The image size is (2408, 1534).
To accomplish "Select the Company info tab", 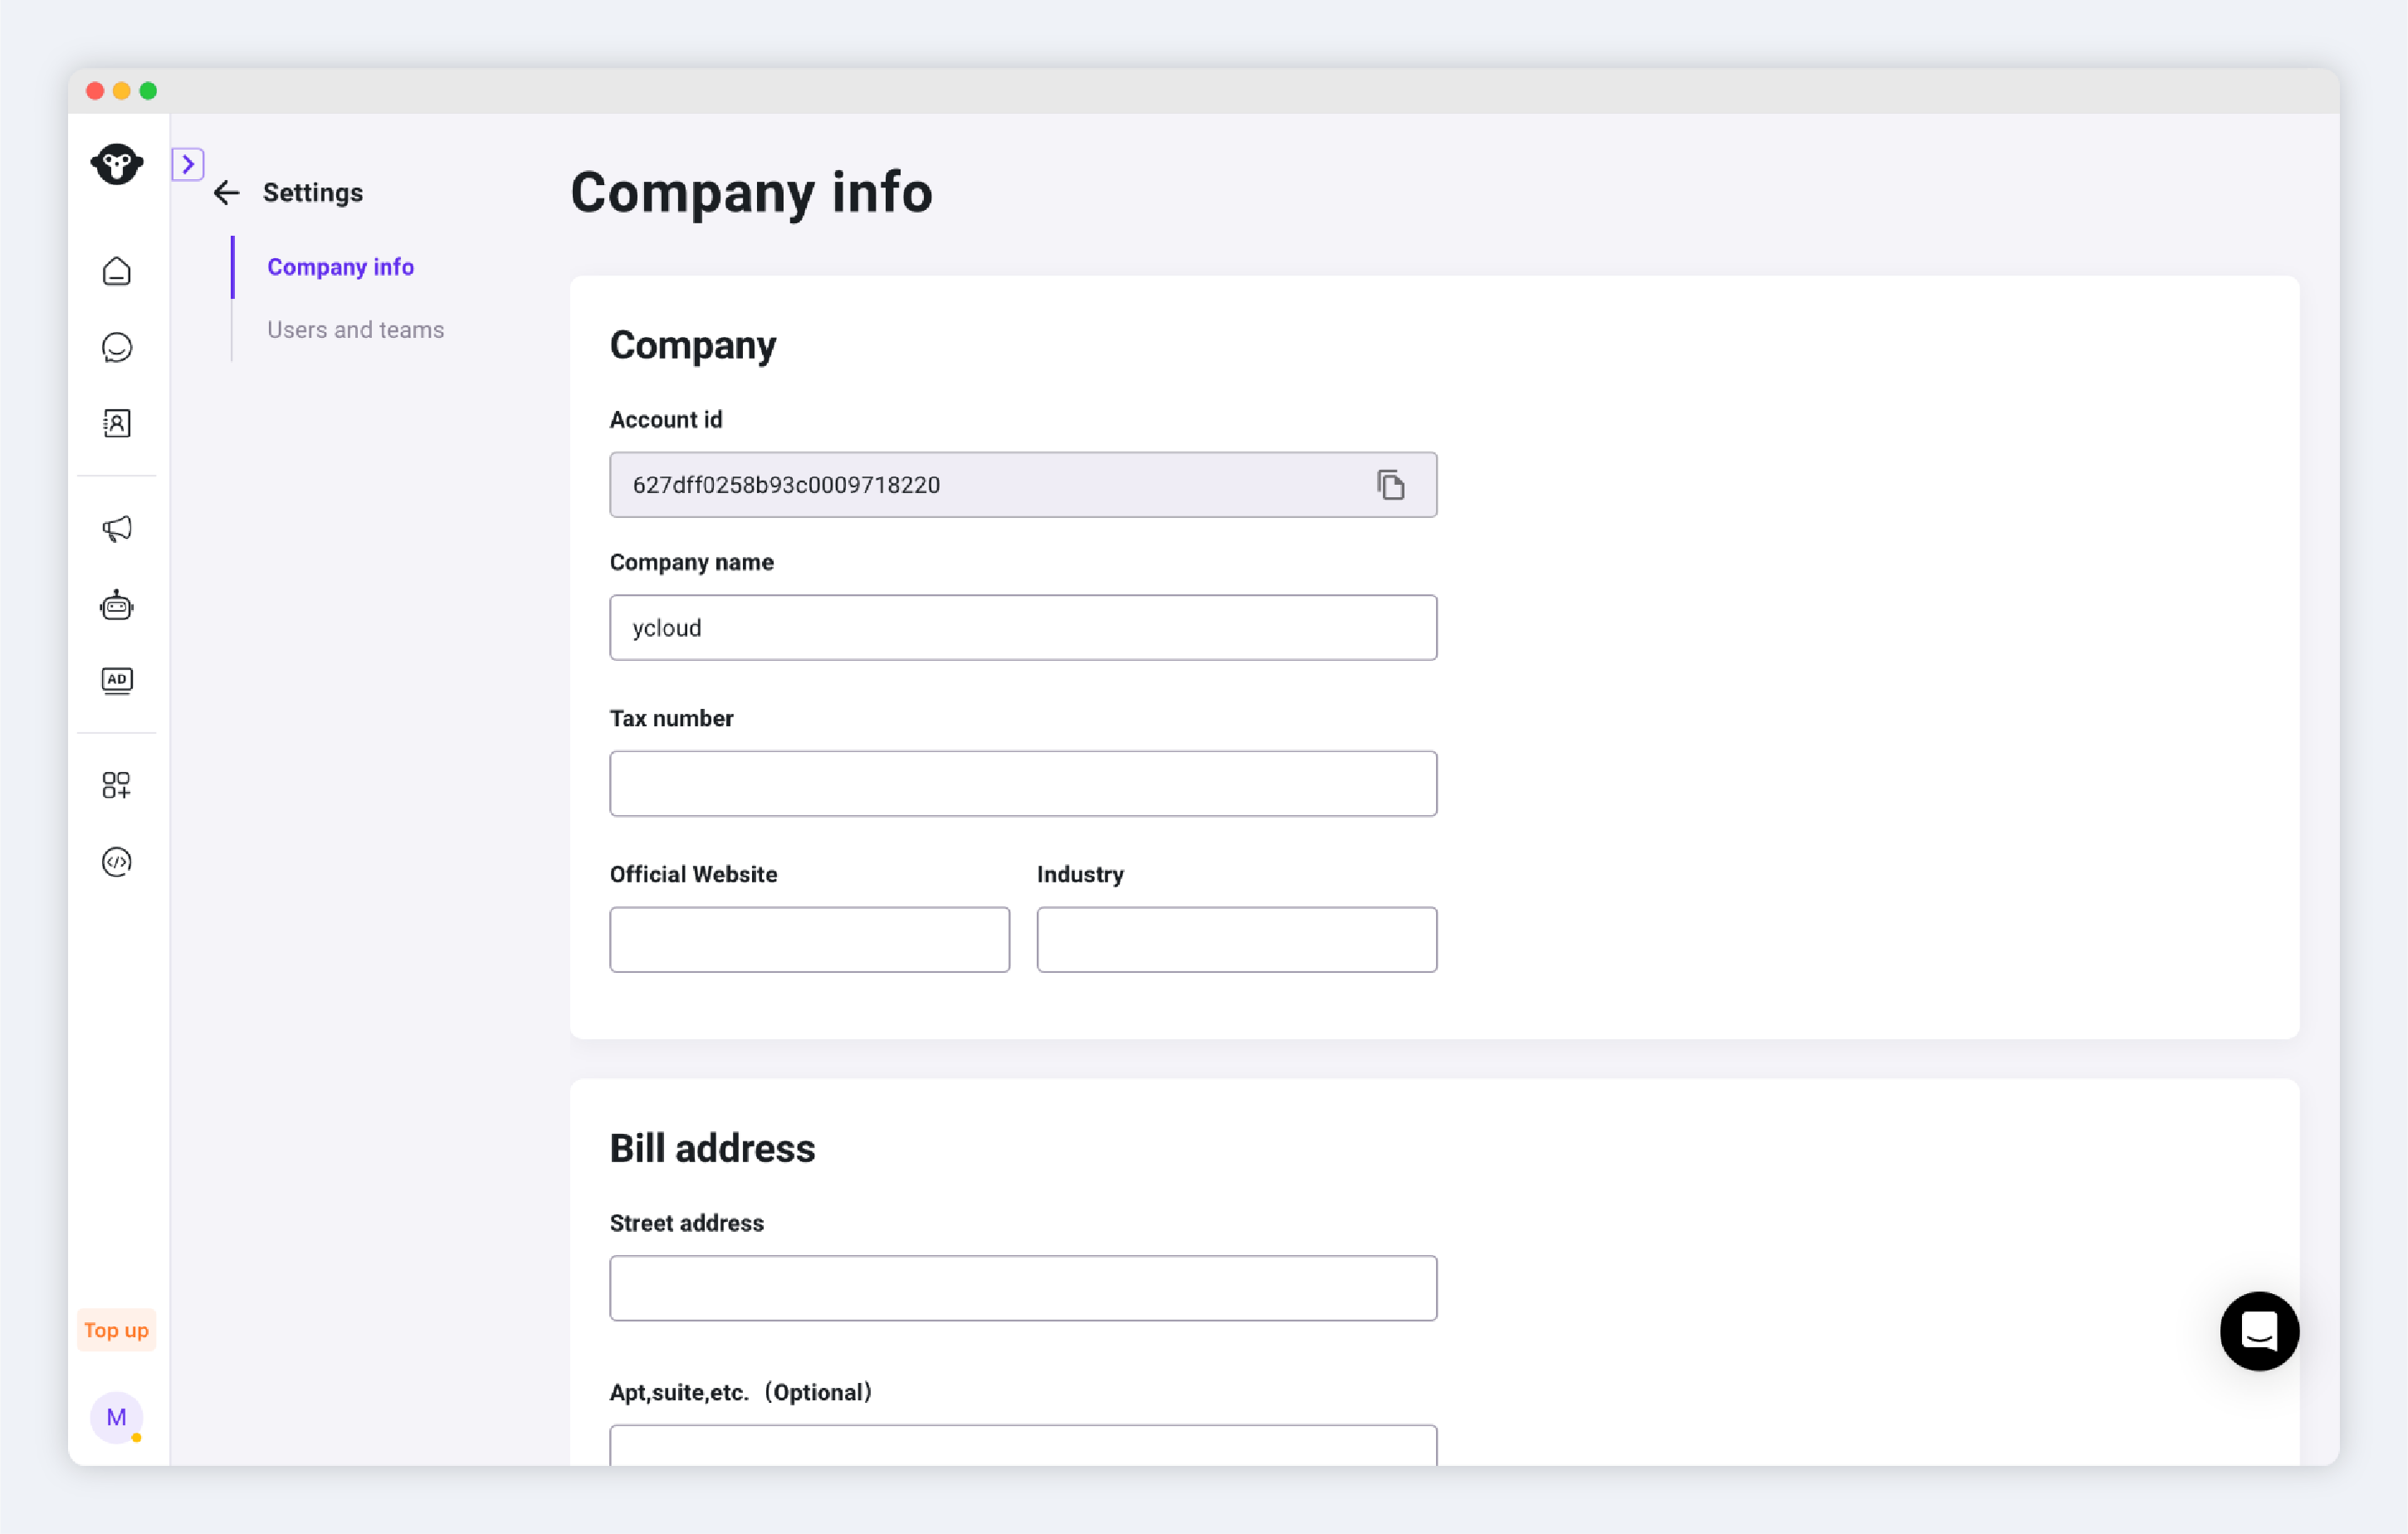I will click(x=340, y=267).
